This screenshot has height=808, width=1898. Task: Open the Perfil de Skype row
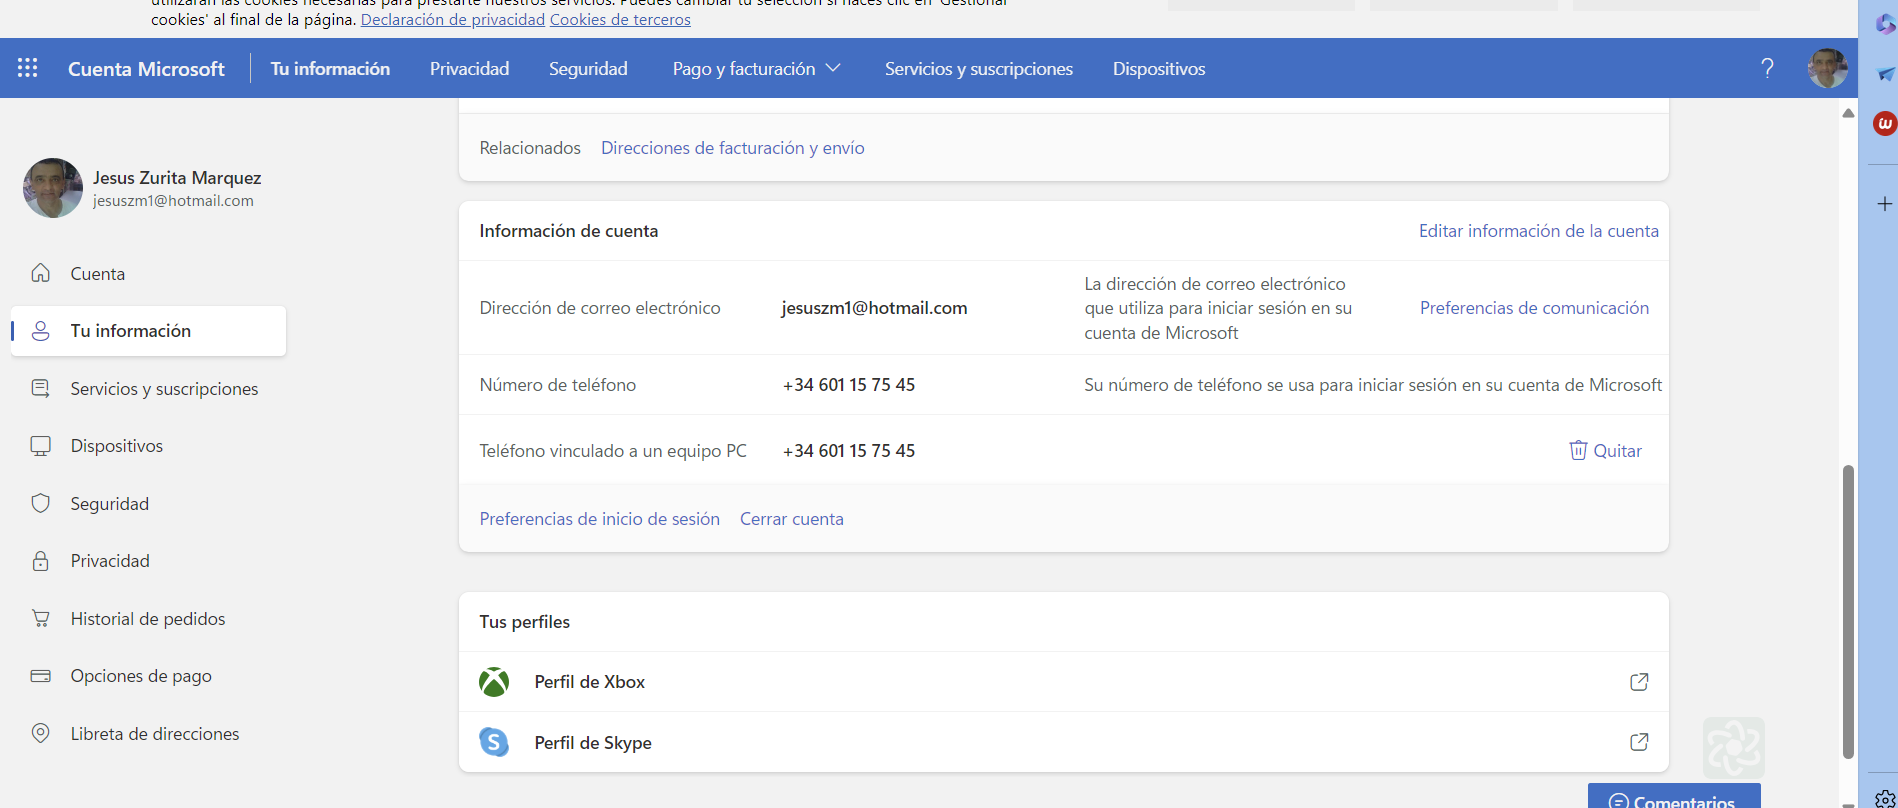click(x=1063, y=742)
